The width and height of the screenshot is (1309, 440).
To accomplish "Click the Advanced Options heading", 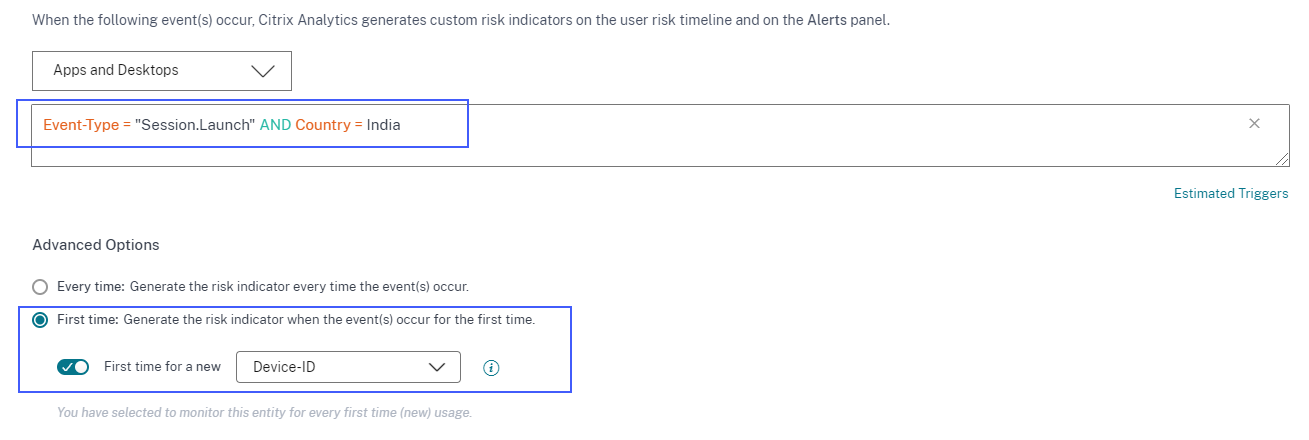I will 96,245.
